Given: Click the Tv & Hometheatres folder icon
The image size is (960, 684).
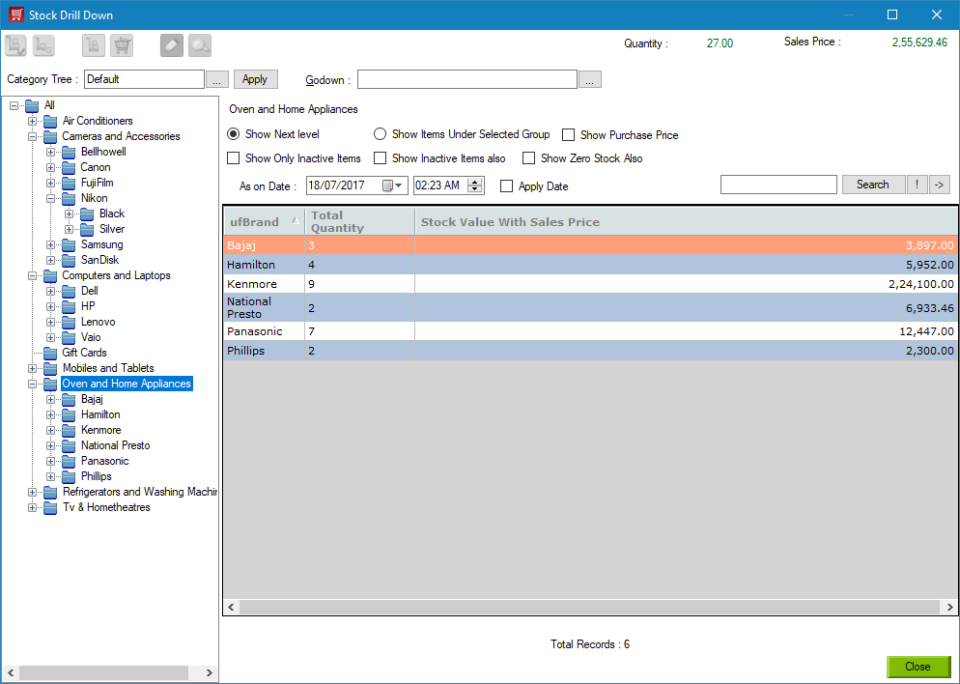Looking at the screenshot, I should [x=50, y=508].
